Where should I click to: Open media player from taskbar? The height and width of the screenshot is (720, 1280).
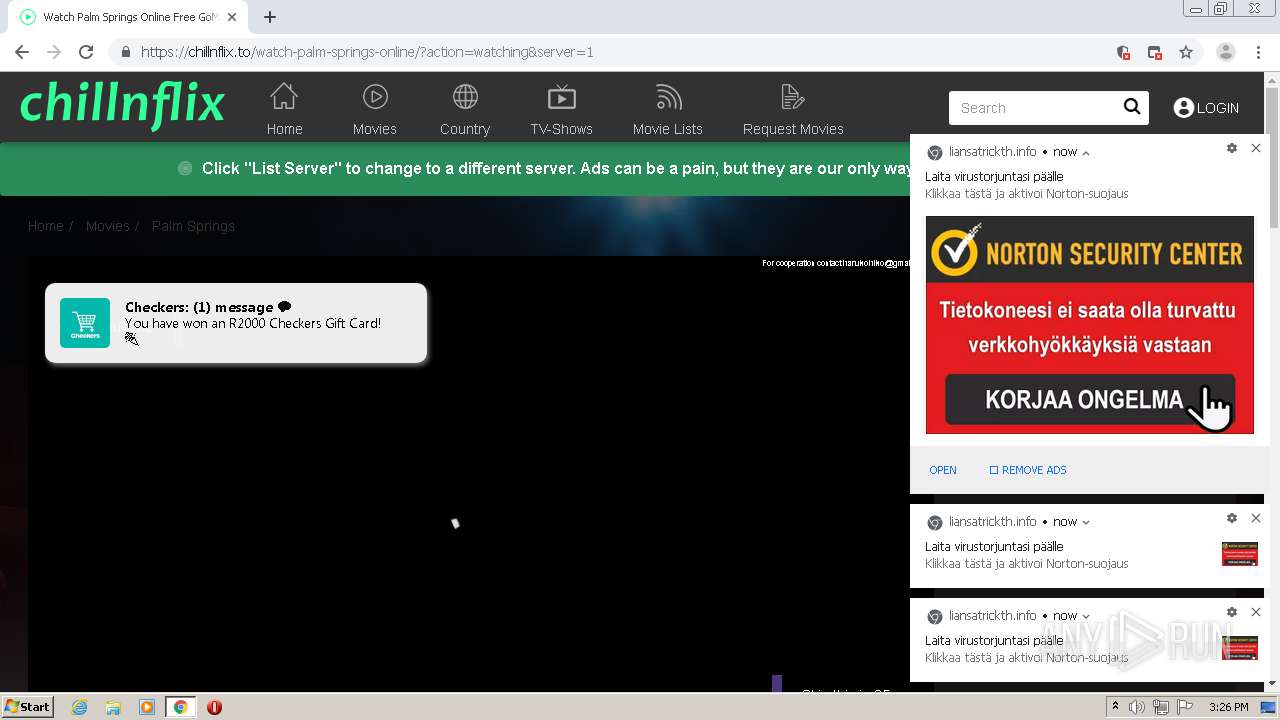(x=147, y=707)
